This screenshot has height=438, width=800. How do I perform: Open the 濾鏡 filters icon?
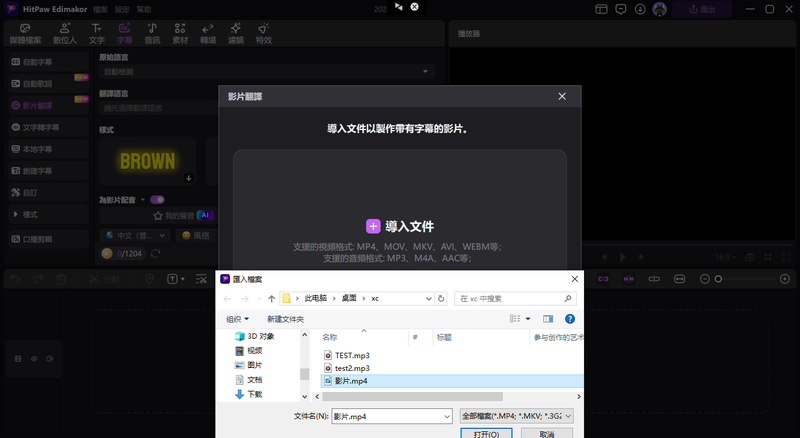[x=235, y=34]
